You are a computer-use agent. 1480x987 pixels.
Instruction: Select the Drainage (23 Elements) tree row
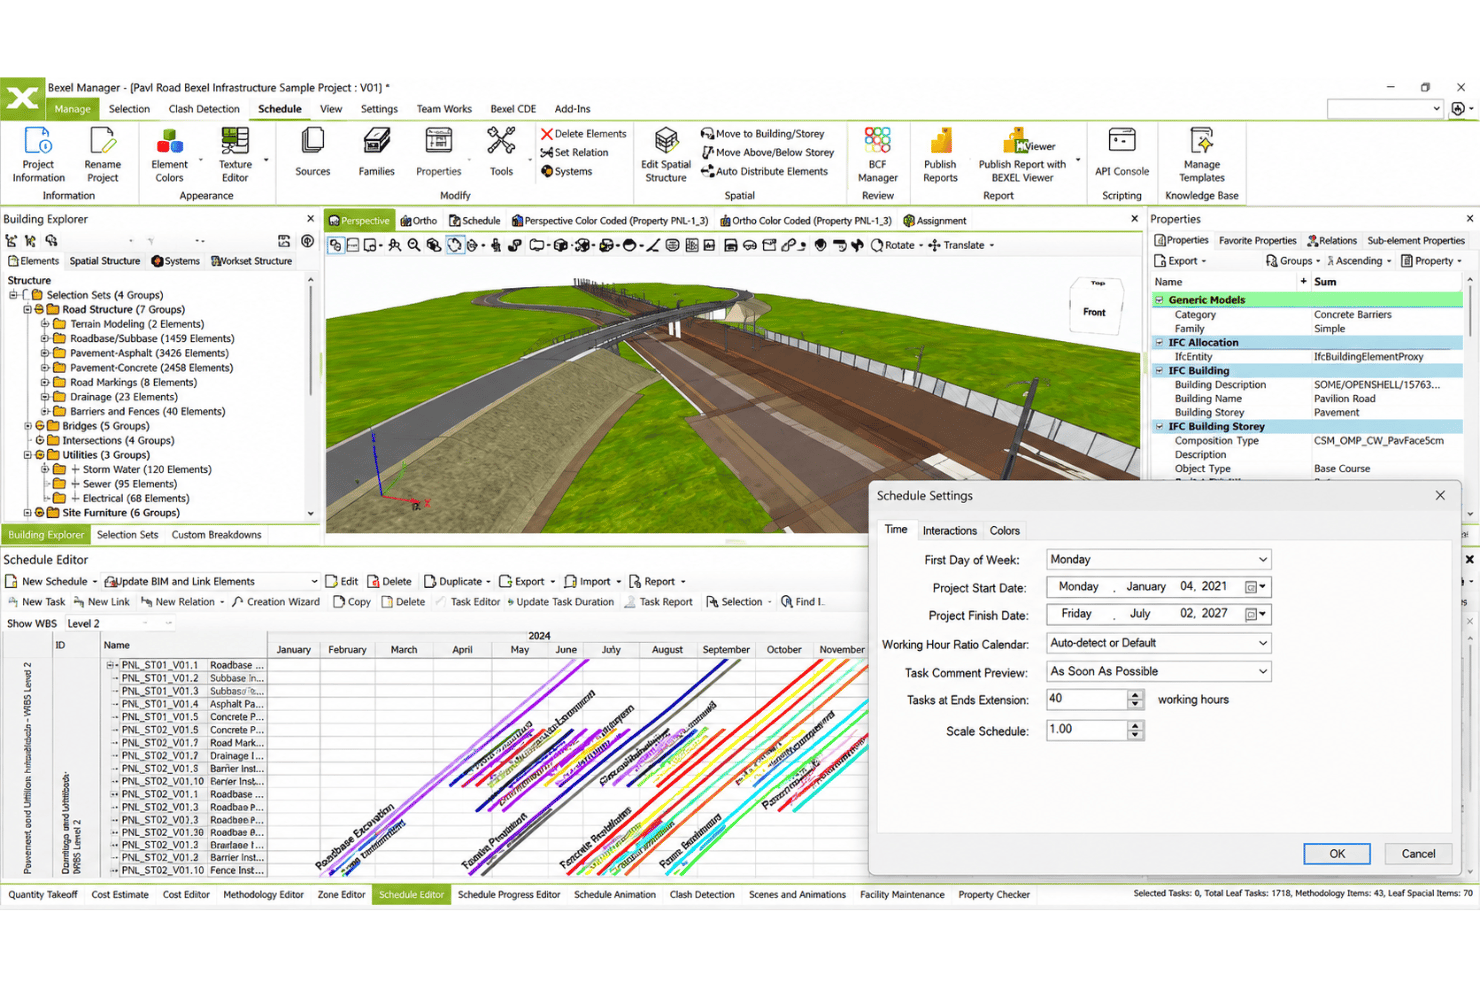(x=124, y=397)
